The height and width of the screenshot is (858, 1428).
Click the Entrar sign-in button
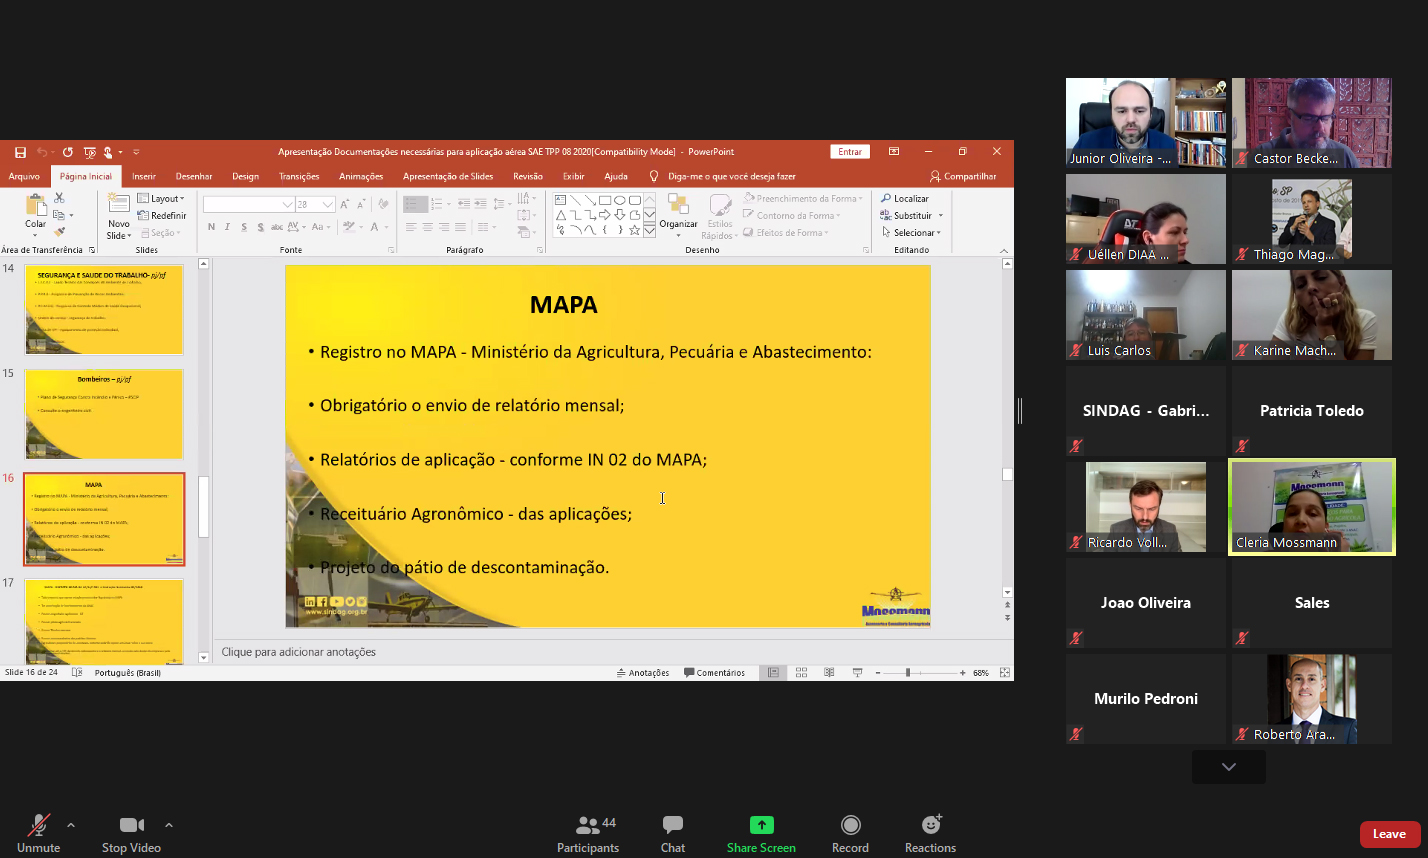pos(849,152)
